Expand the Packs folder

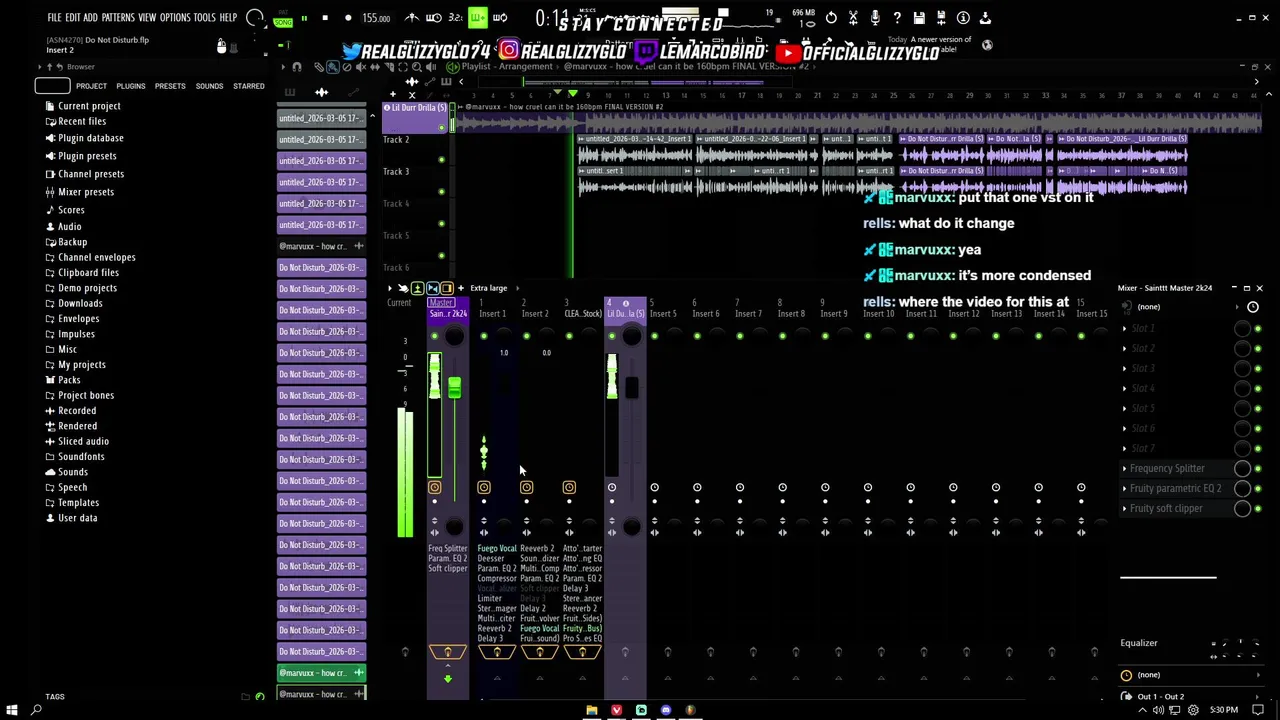click(69, 380)
